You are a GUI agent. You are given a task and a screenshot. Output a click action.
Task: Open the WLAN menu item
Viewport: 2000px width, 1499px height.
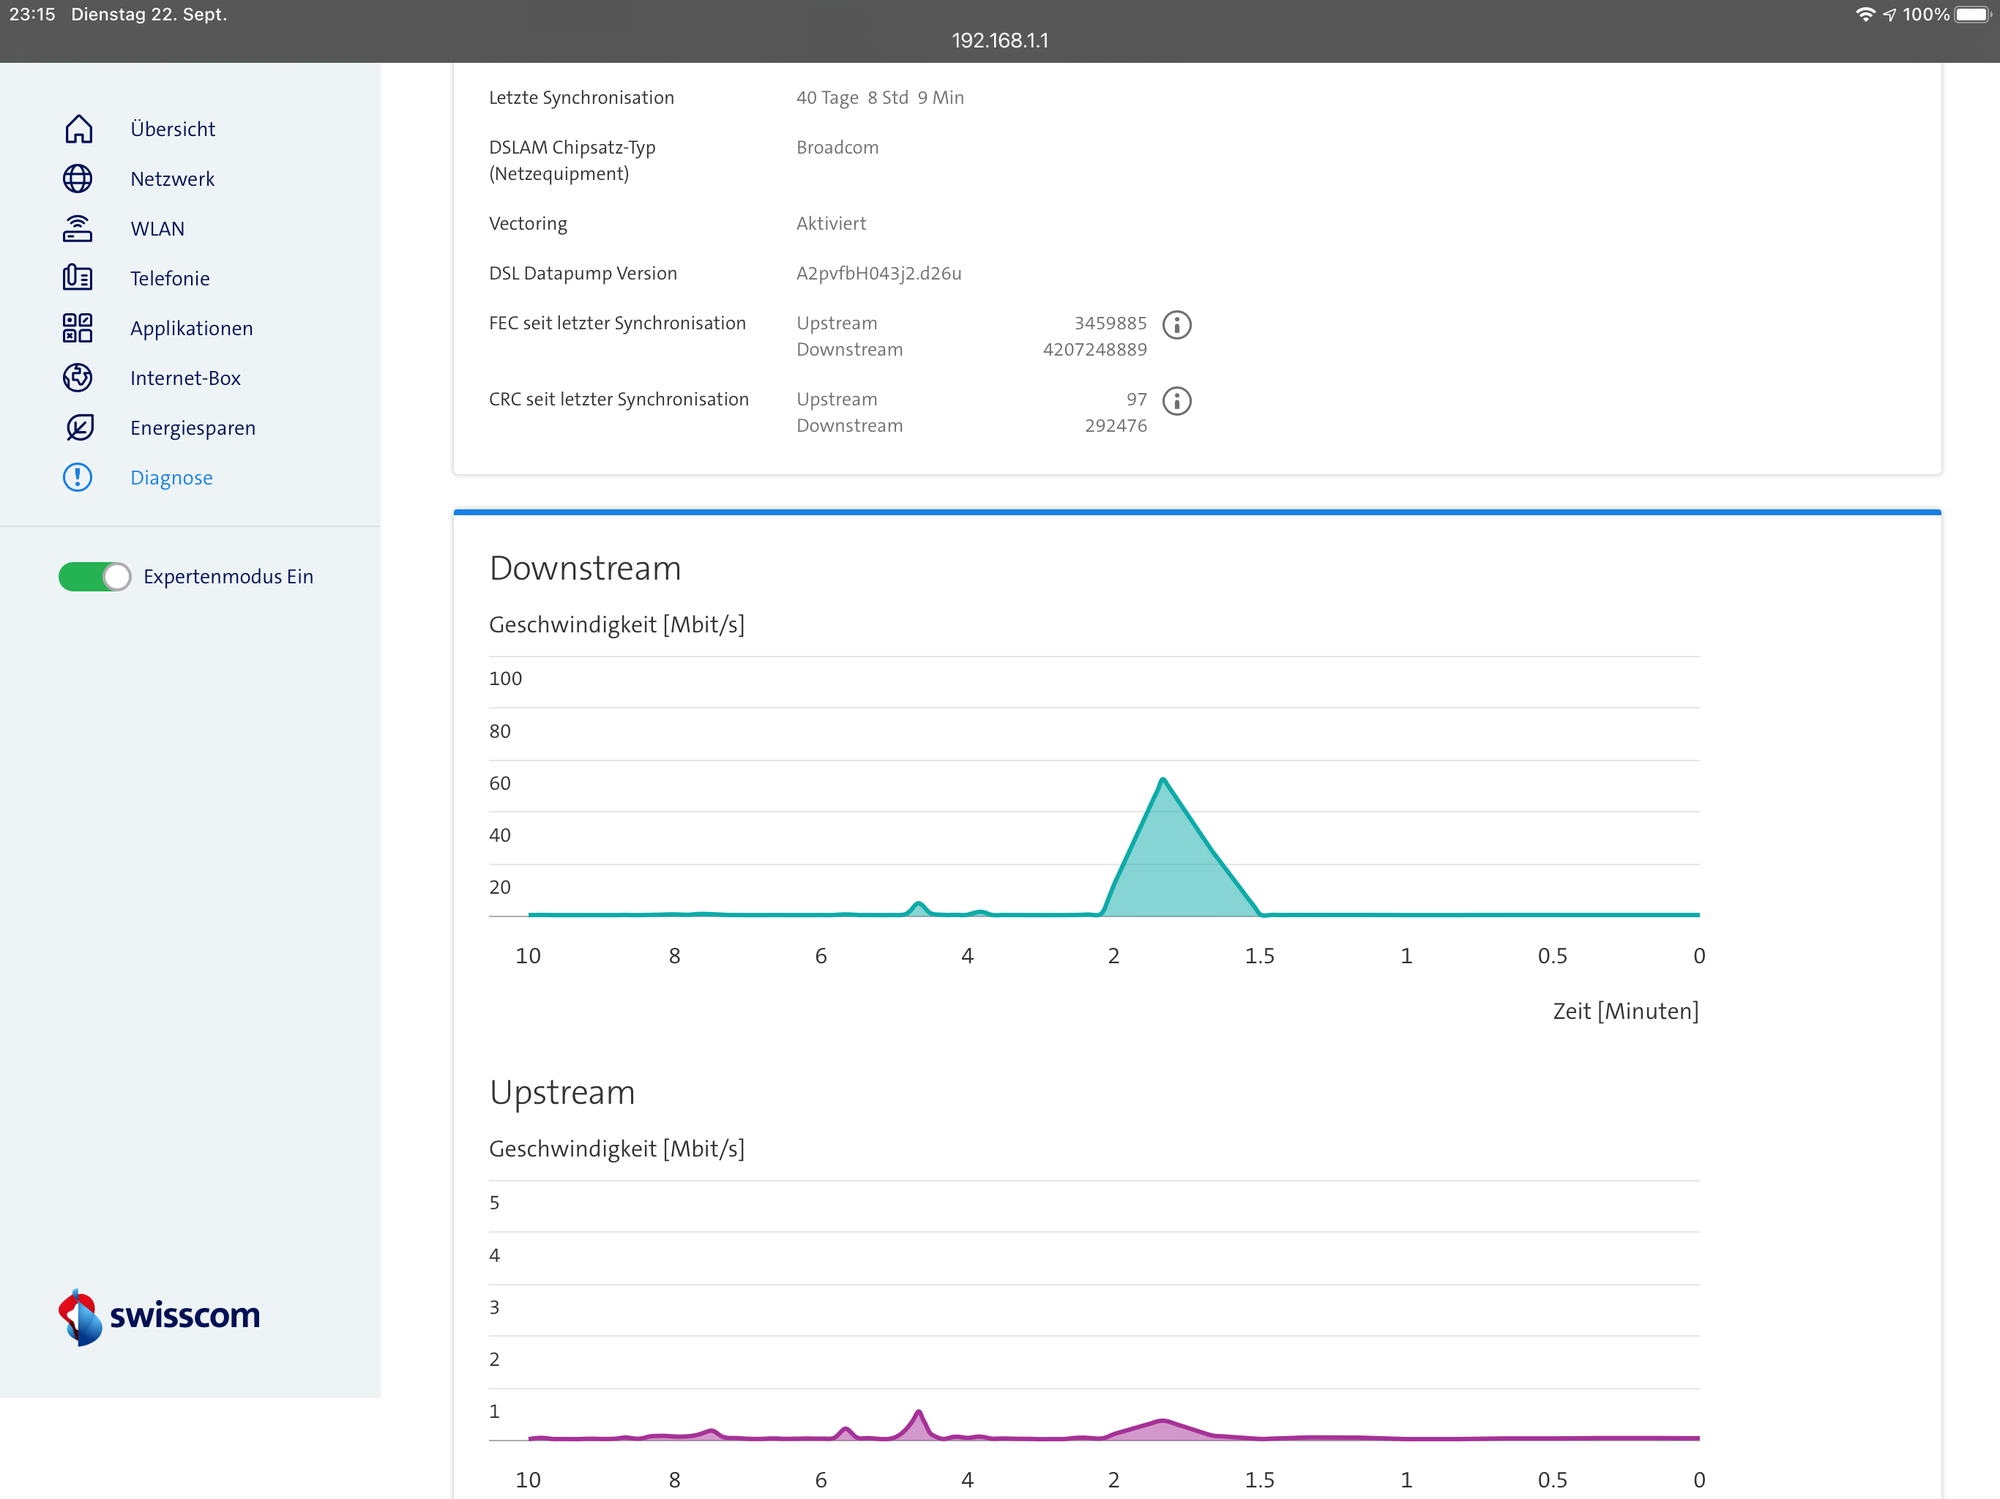click(x=157, y=229)
